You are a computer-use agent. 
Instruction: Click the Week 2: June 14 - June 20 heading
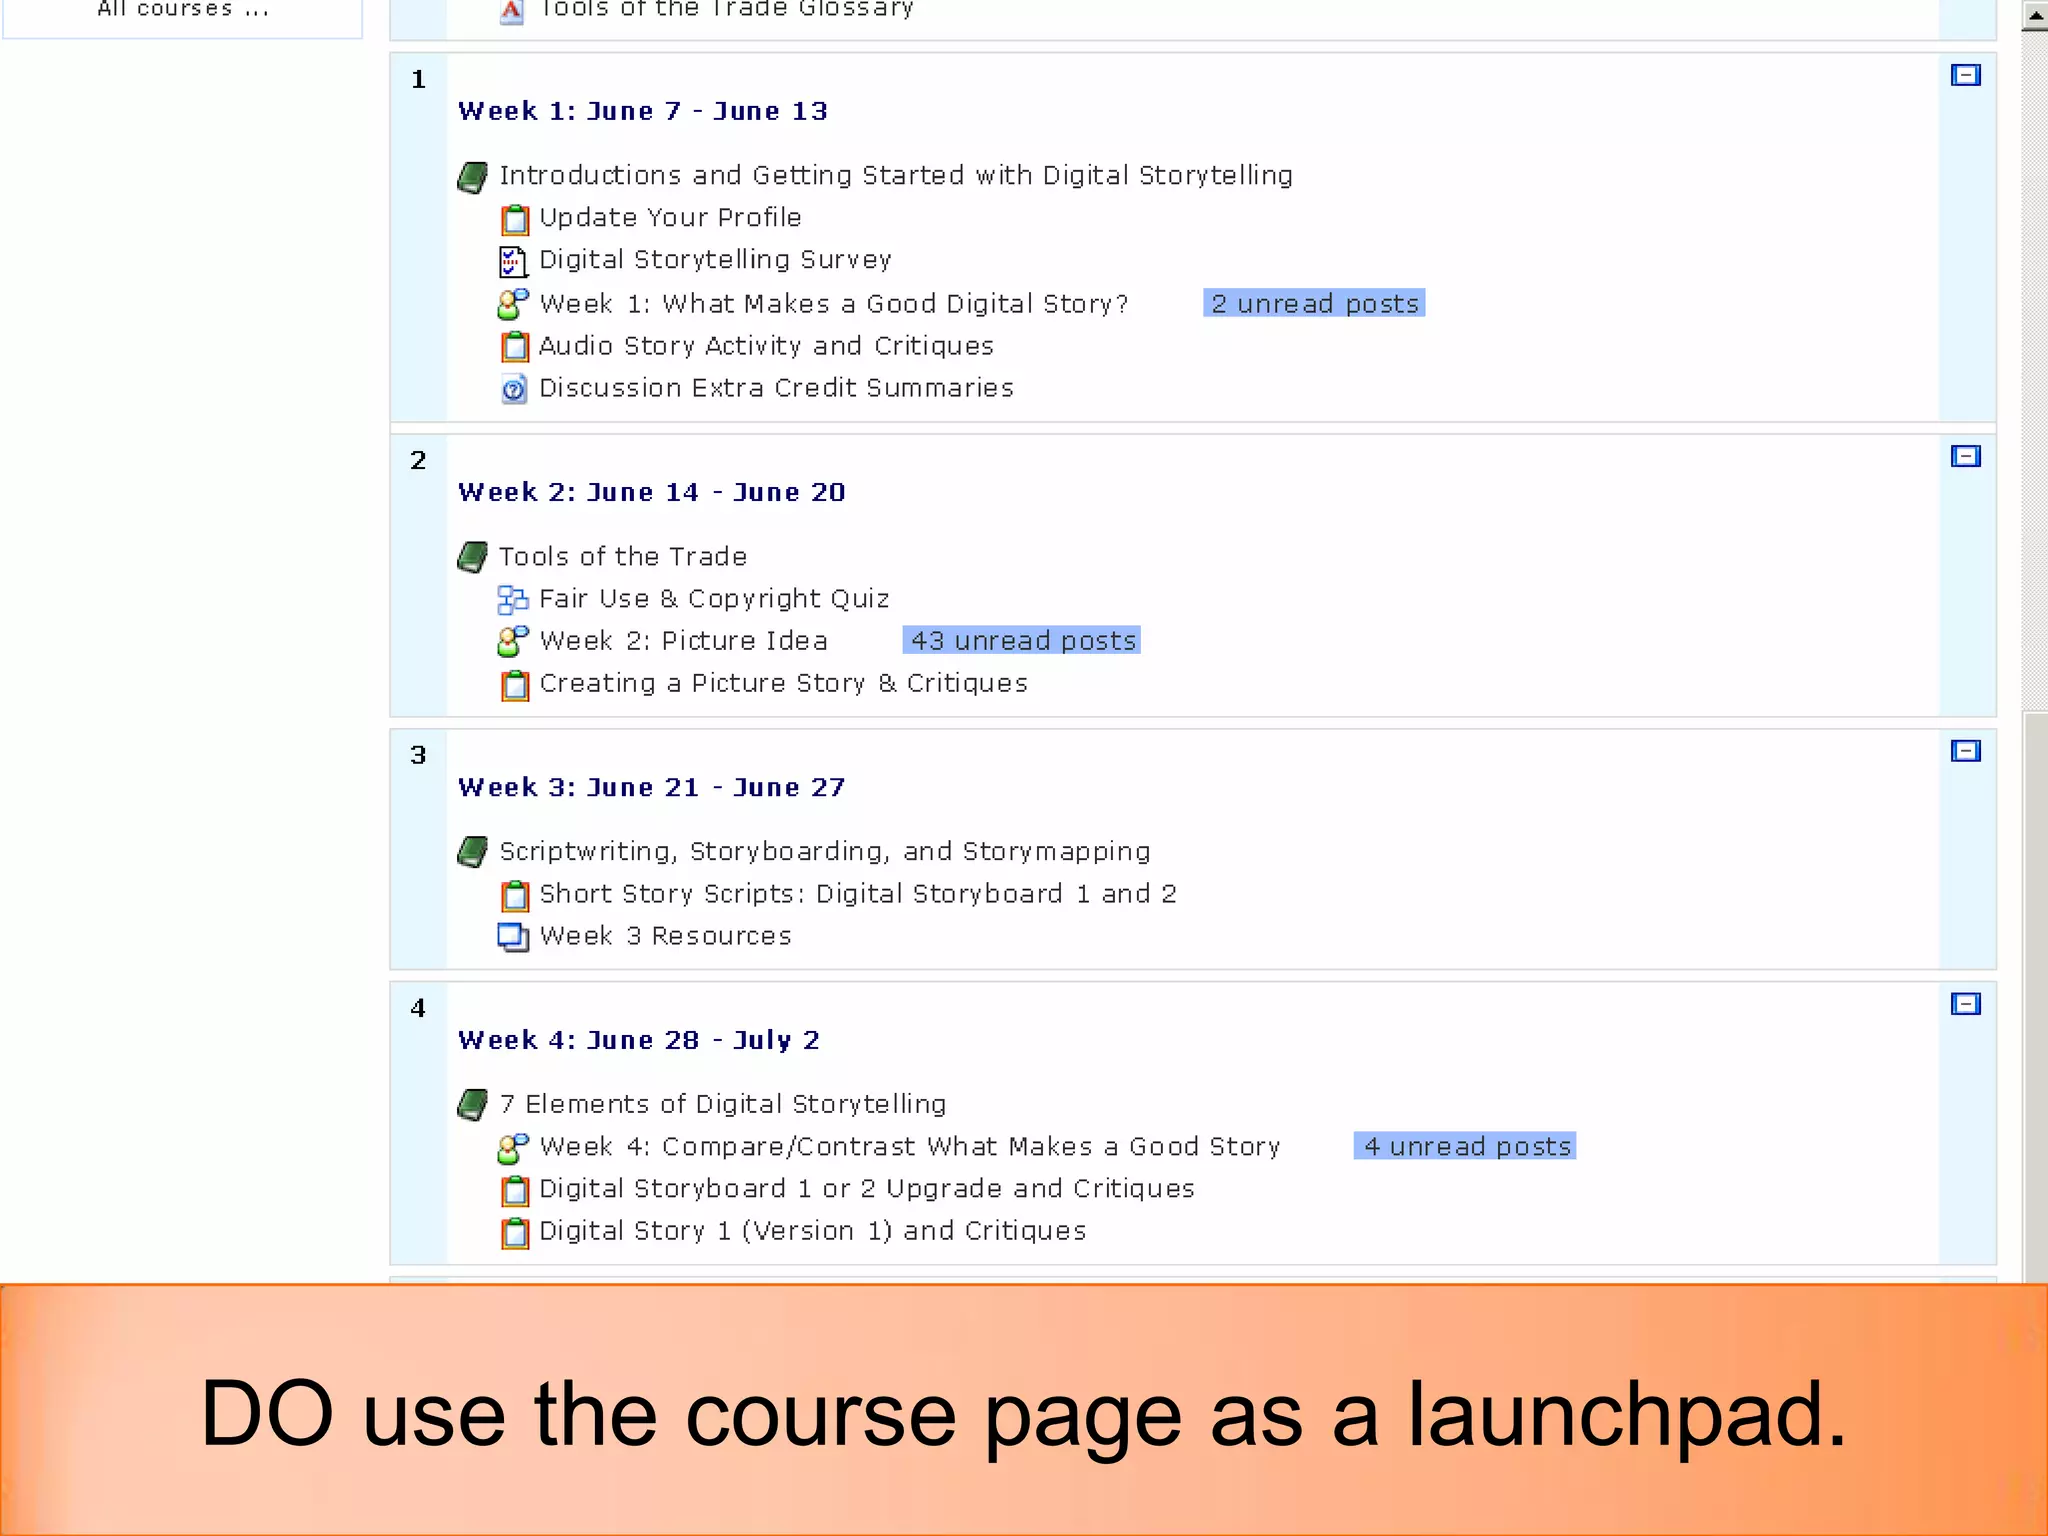(x=652, y=492)
